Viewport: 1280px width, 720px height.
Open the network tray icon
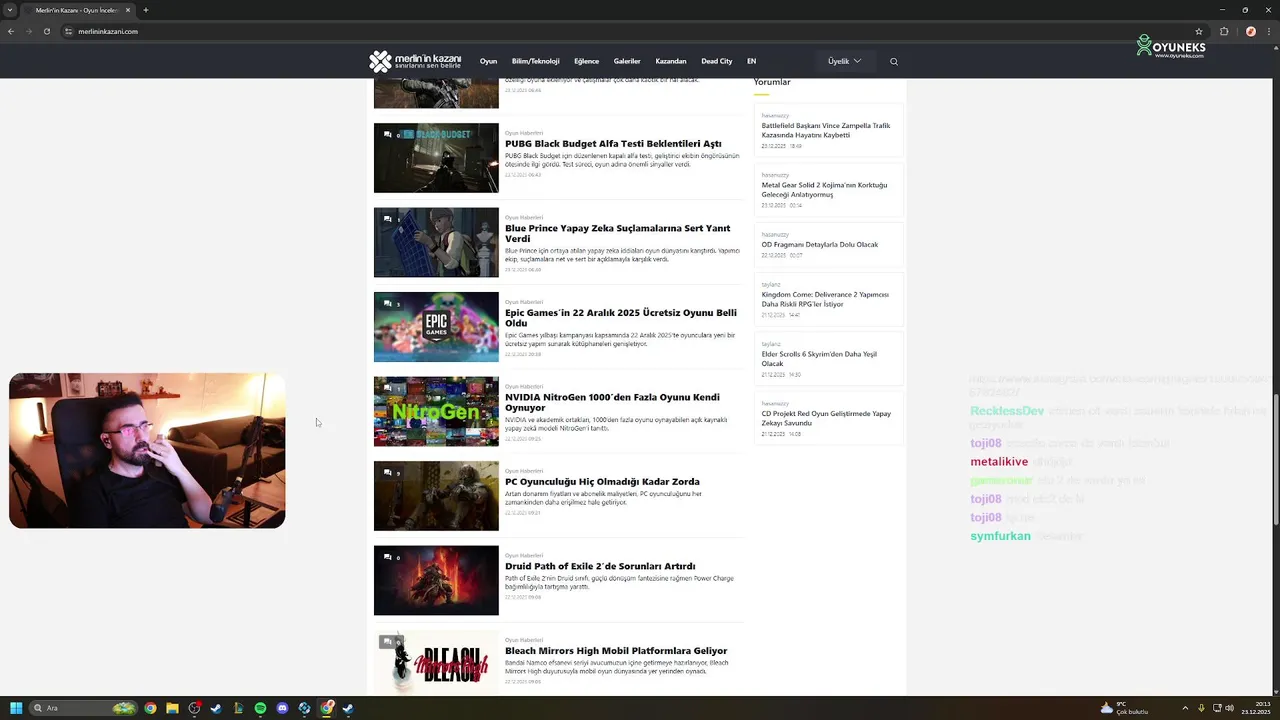point(1215,708)
